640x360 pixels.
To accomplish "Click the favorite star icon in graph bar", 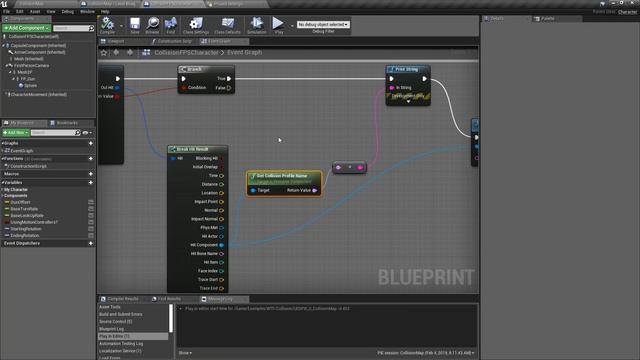I will coord(104,53).
